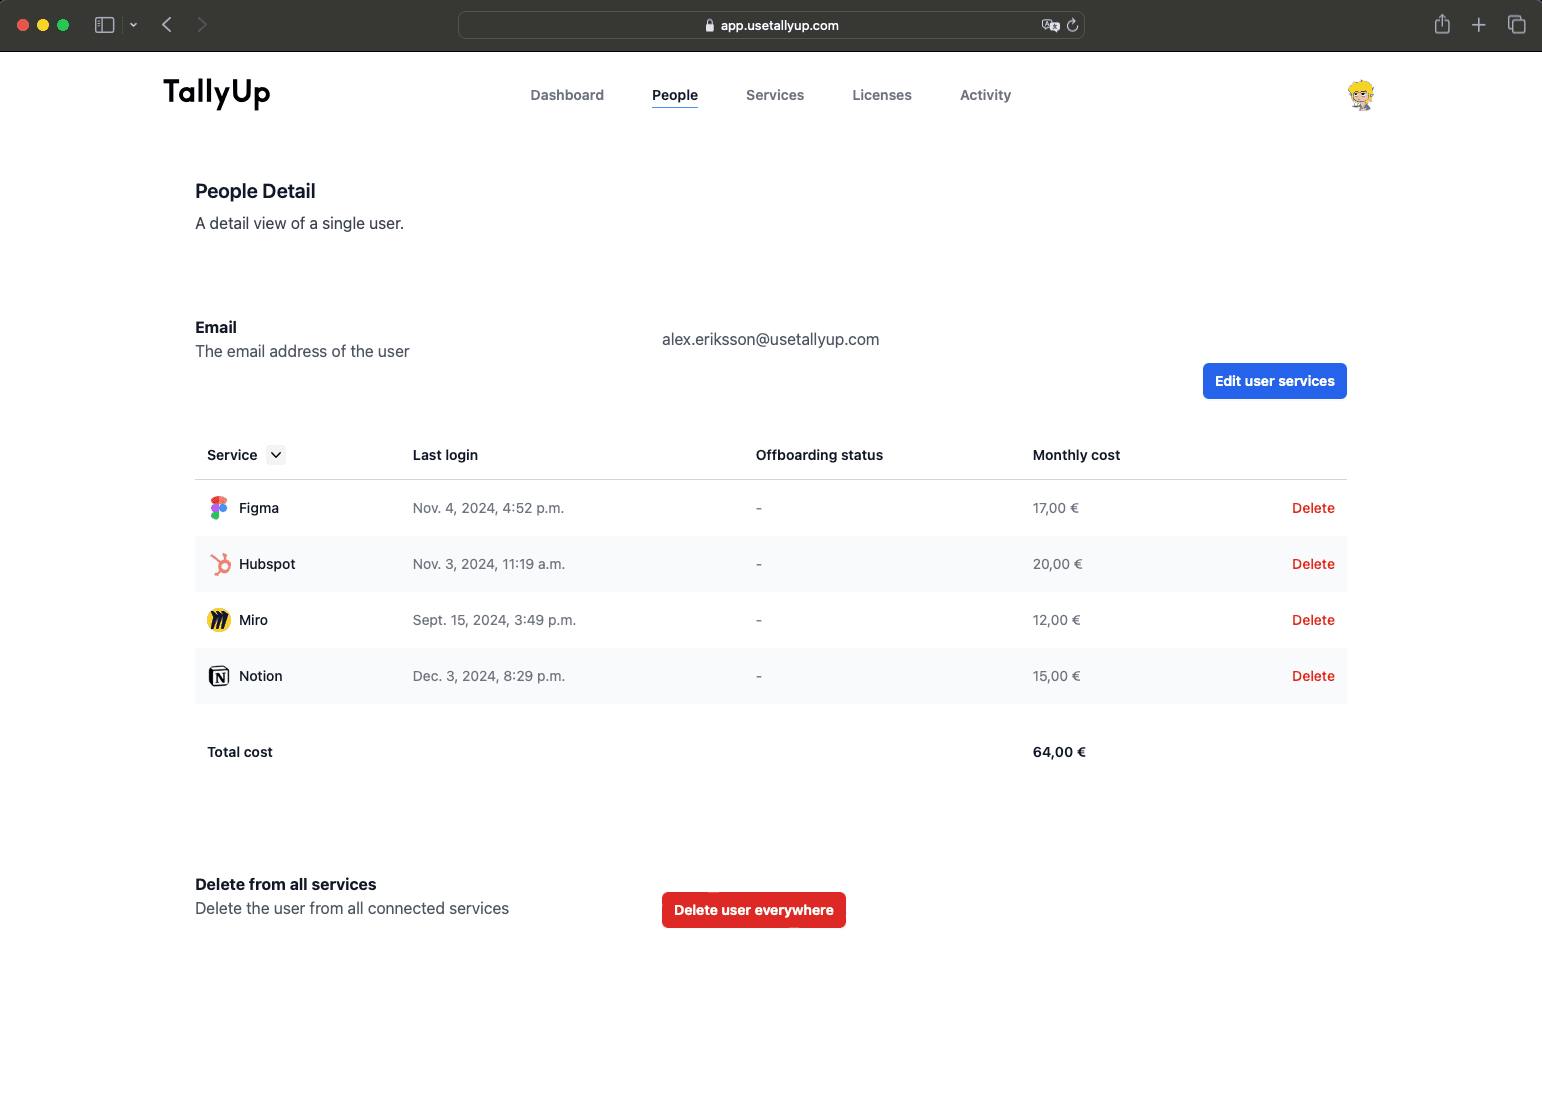Screen dimensions: 1542x1107
Task: Click the Hubspot logo icon
Action: point(219,564)
